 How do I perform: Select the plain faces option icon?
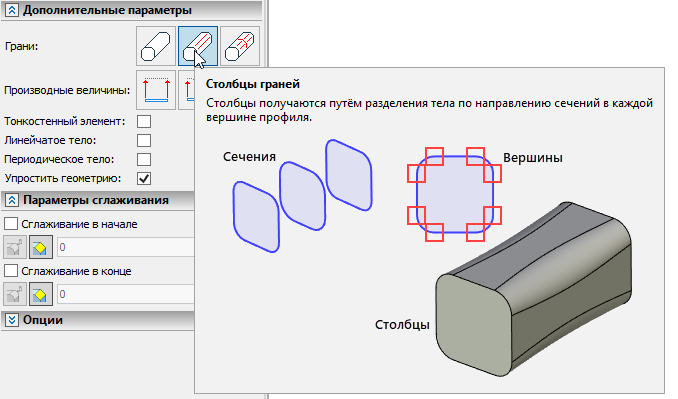click(156, 46)
